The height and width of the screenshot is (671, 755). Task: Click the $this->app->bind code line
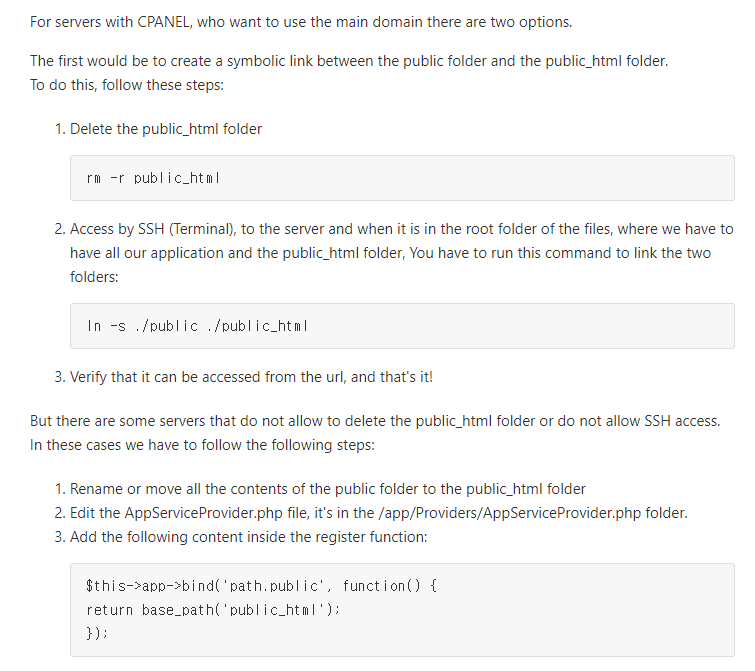[x=262, y=584]
